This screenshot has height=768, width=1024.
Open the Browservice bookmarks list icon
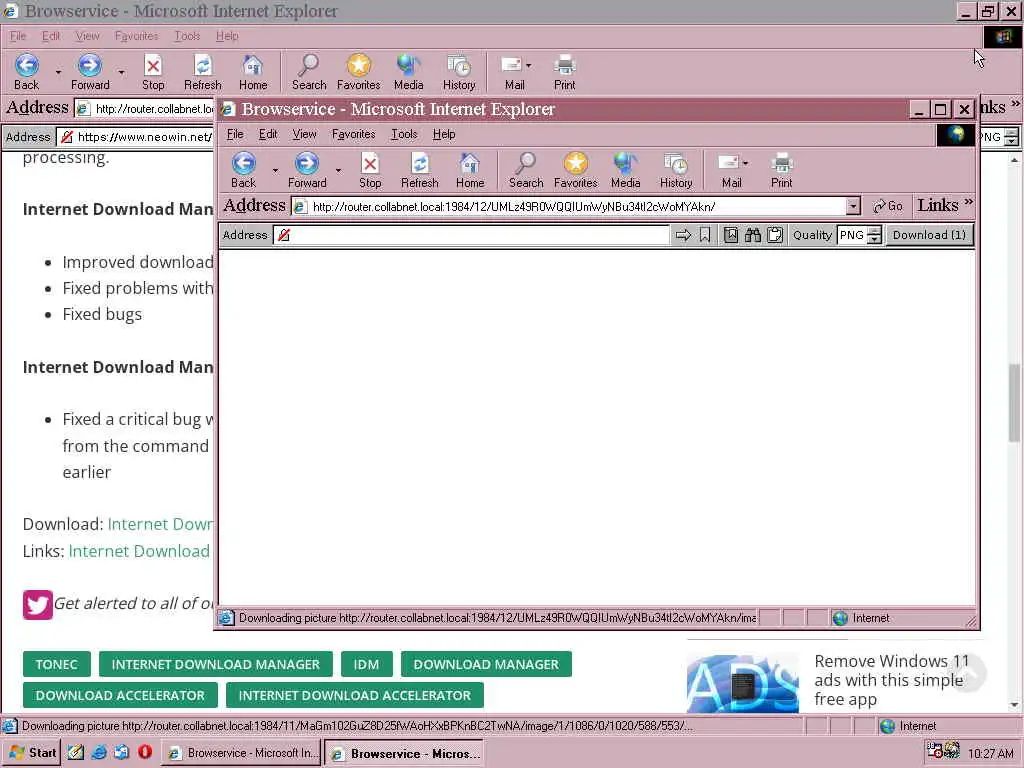(x=731, y=235)
